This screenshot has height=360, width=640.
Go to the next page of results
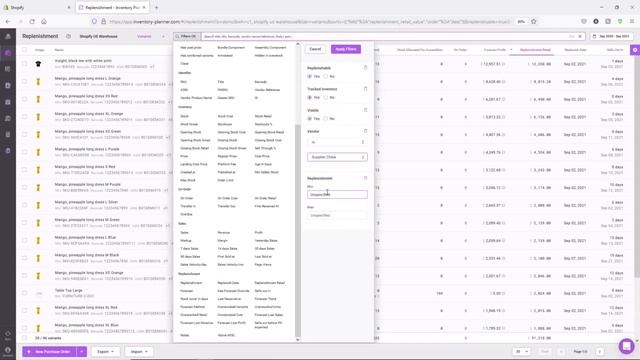coord(600,351)
